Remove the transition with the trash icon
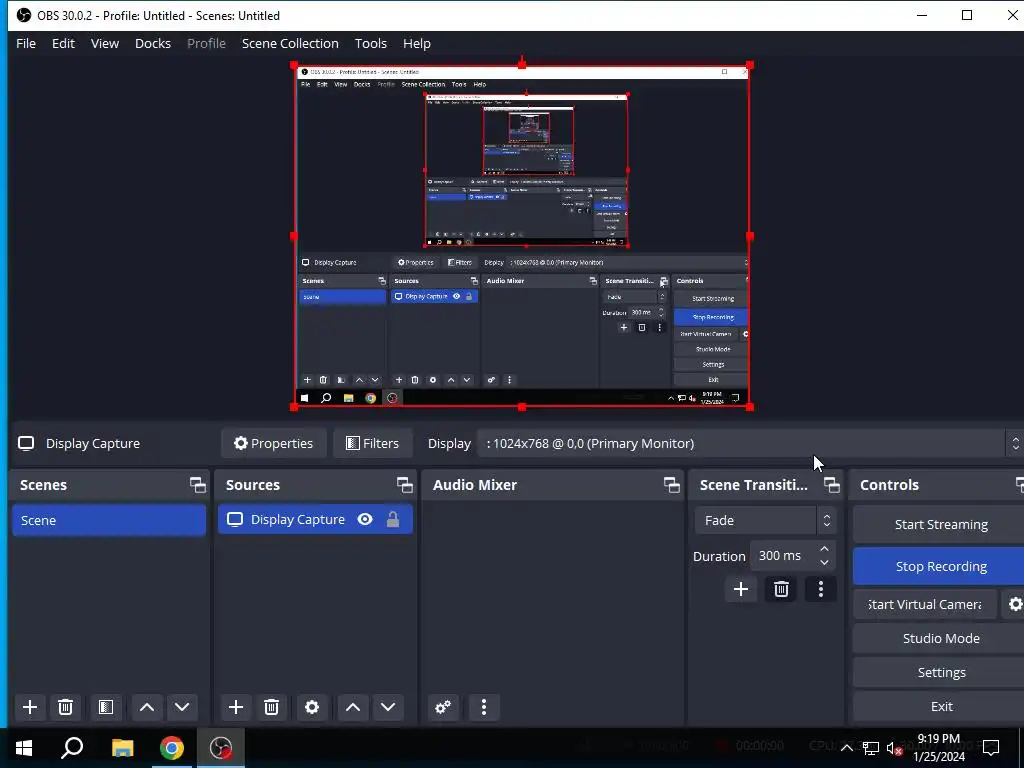Screen dimensions: 1024x768 781,589
